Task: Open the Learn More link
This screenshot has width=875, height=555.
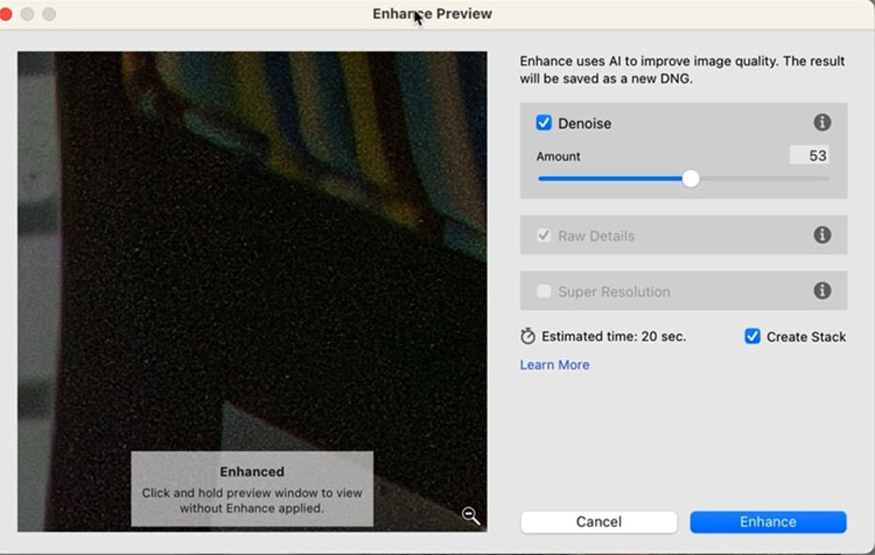Action: (555, 365)
